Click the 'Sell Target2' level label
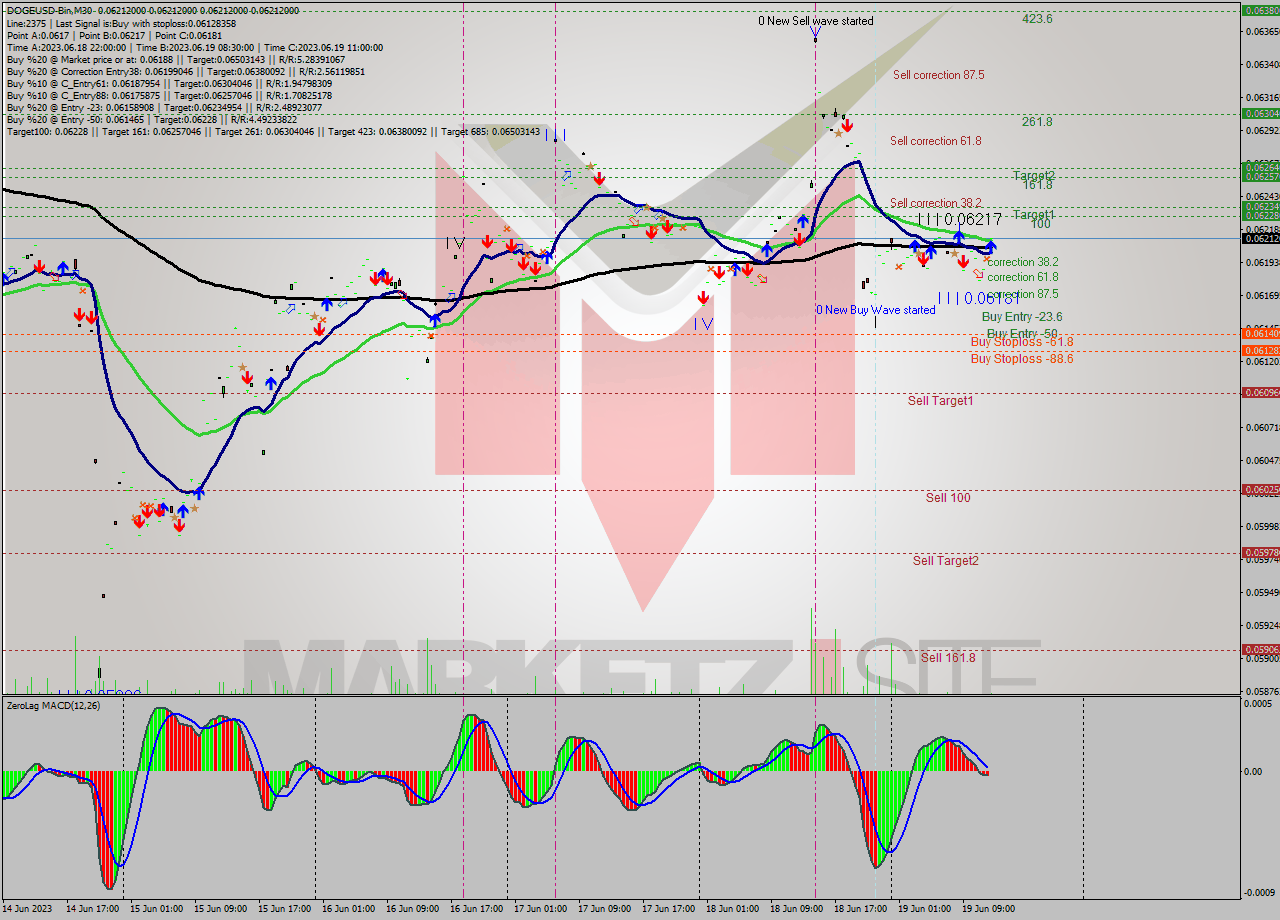Image resolution: width=1280 pixels, height=920 pixels. [945, 560]
